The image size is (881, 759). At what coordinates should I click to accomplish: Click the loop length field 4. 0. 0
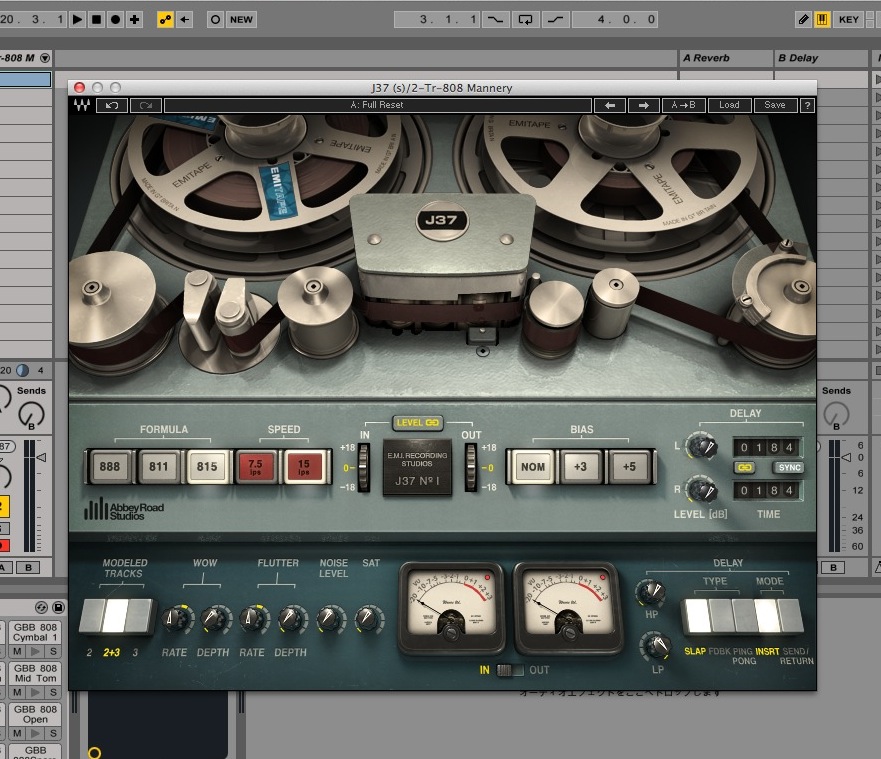coord(615,20)
